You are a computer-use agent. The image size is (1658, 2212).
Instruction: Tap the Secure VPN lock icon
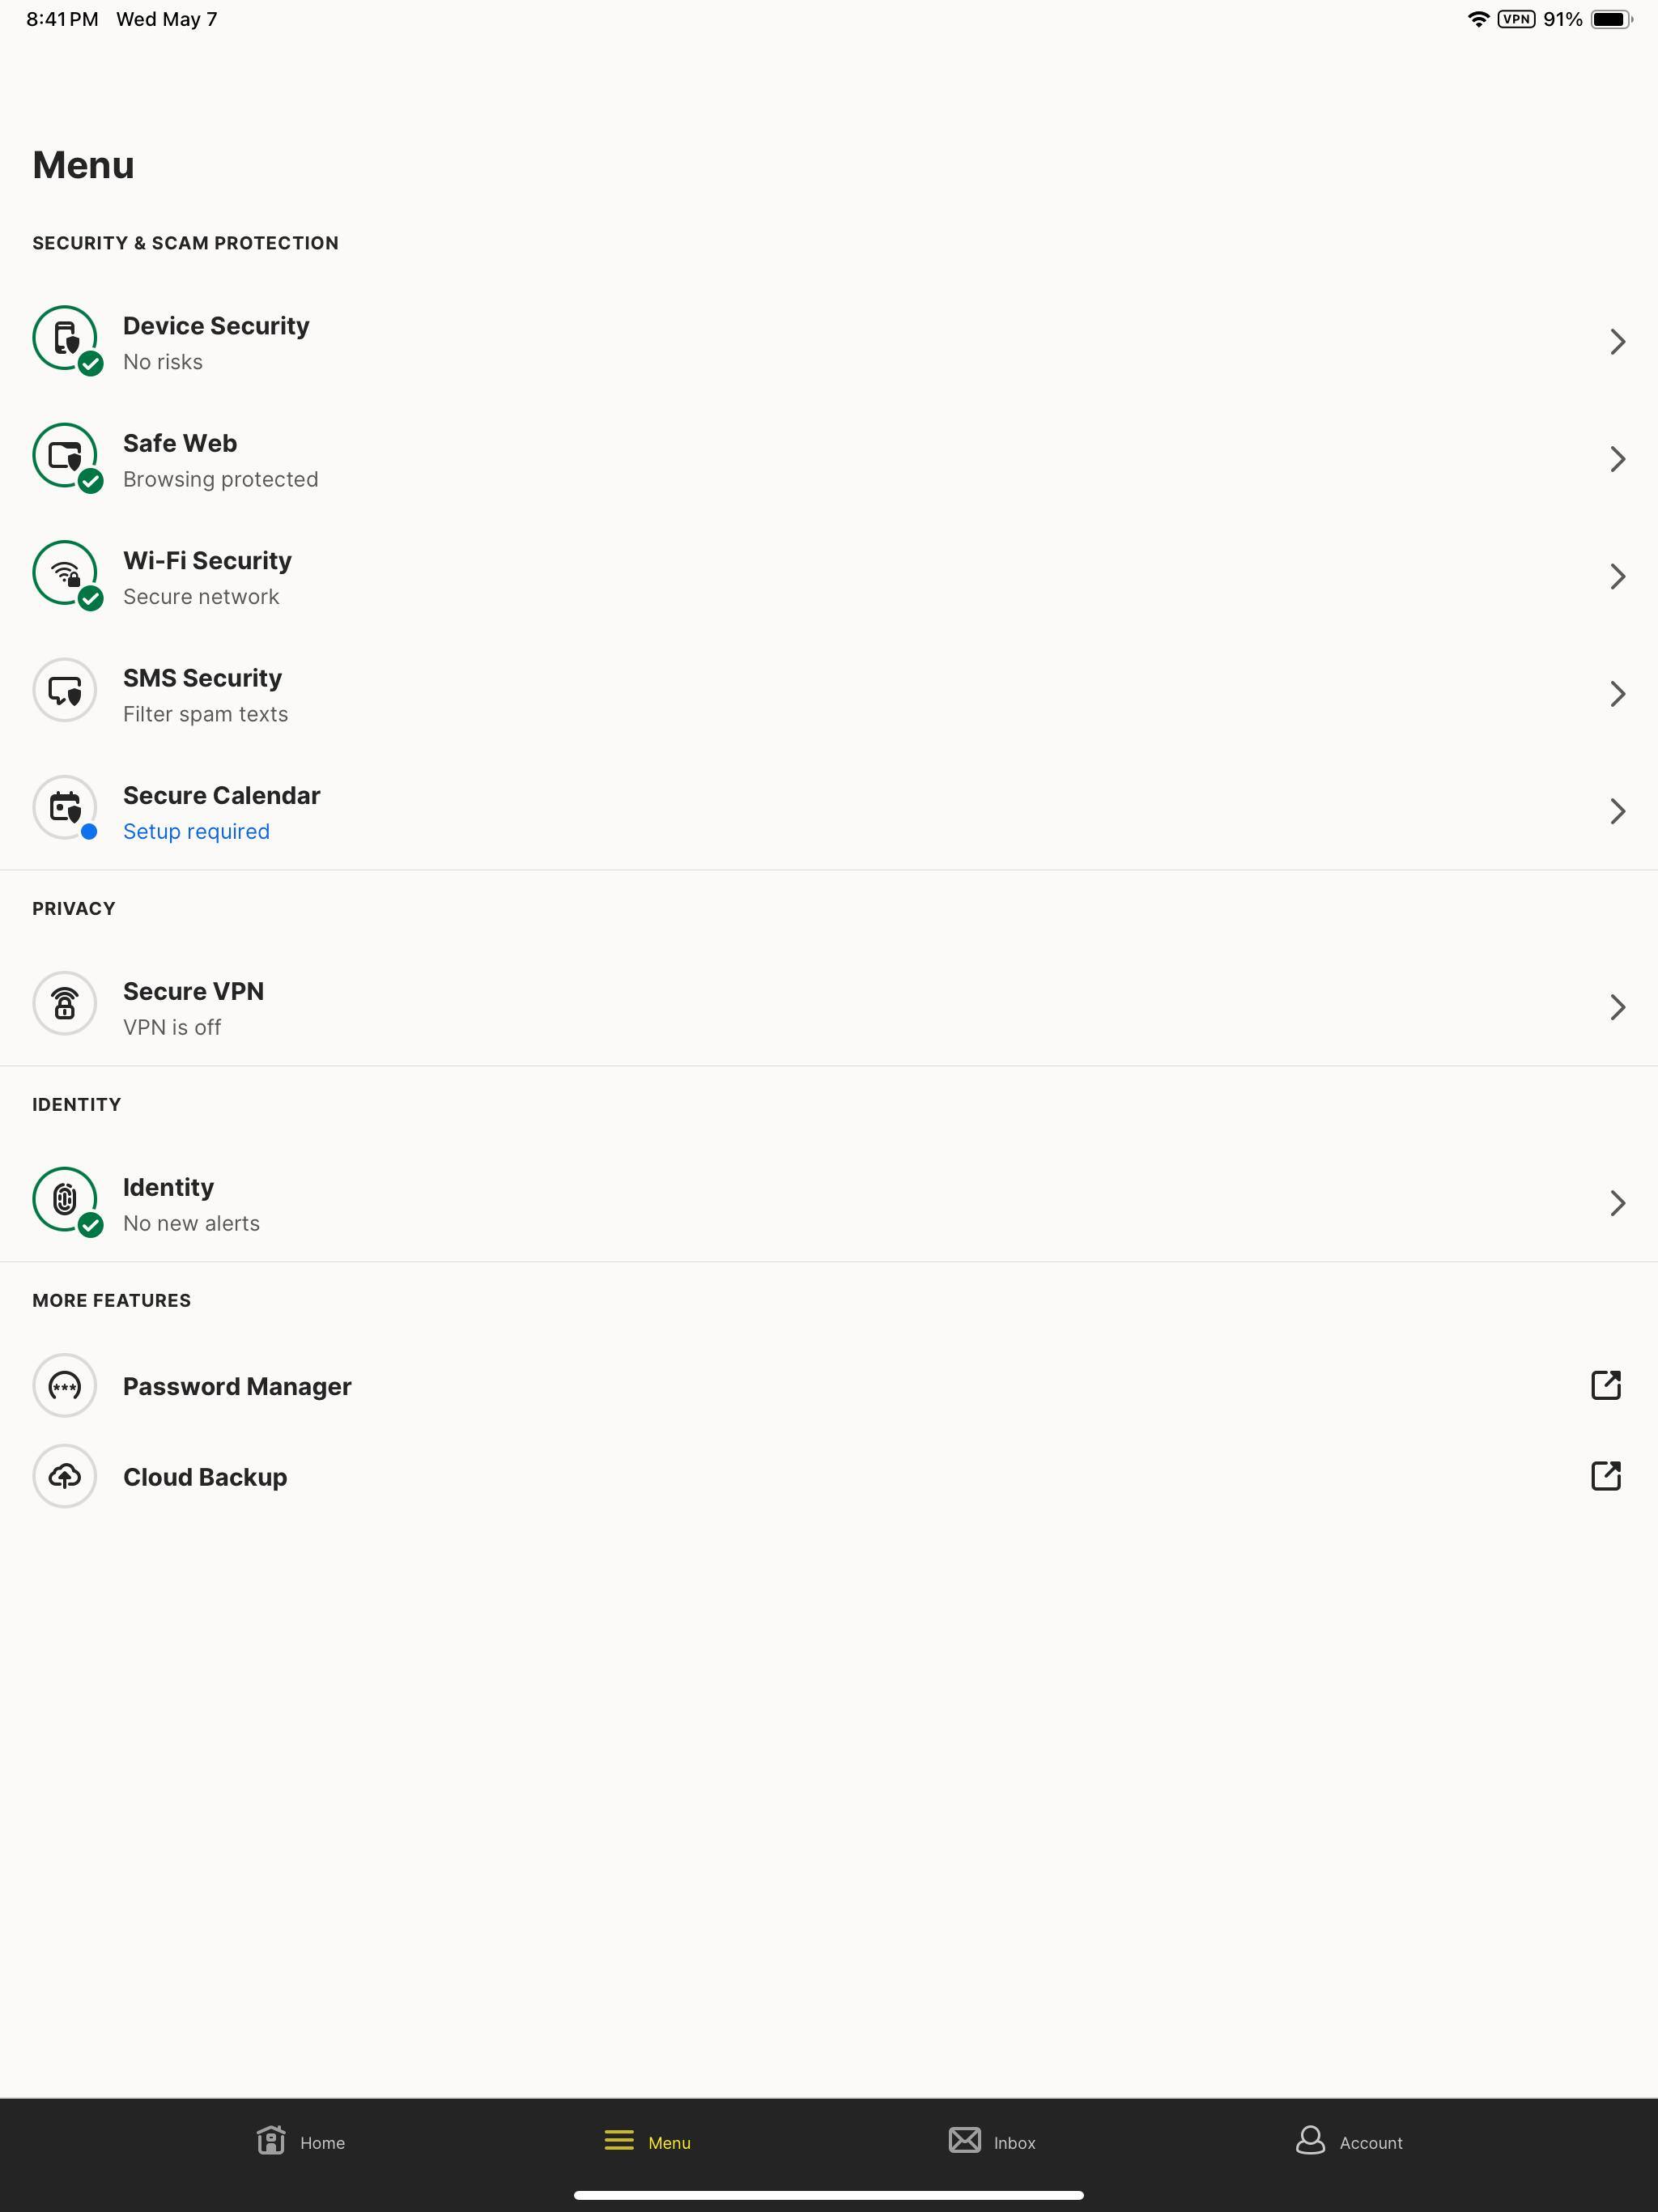coord(65,1003)
